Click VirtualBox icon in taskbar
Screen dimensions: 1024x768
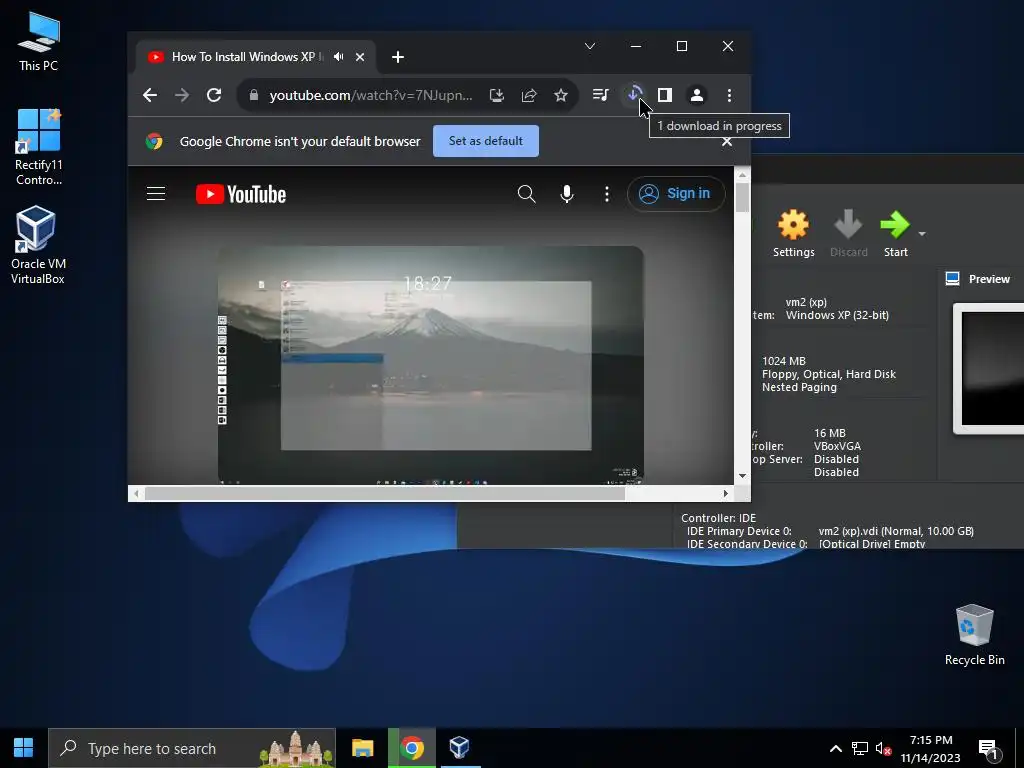point(460,748)
